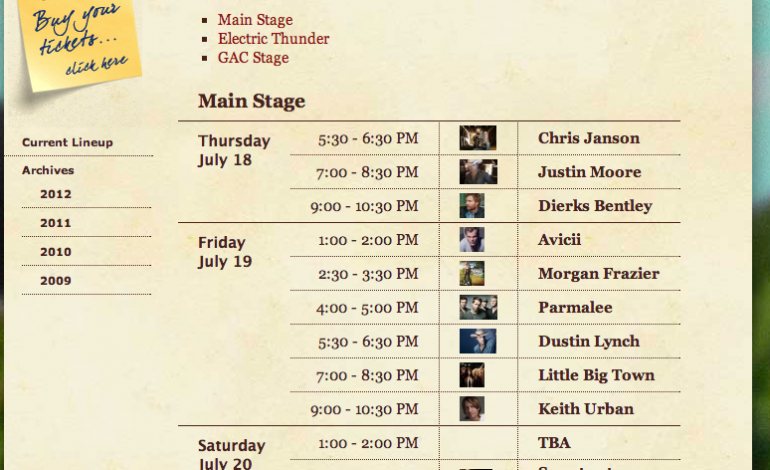Click Keith Urban artist thumbnail

(x=472, y=409)
